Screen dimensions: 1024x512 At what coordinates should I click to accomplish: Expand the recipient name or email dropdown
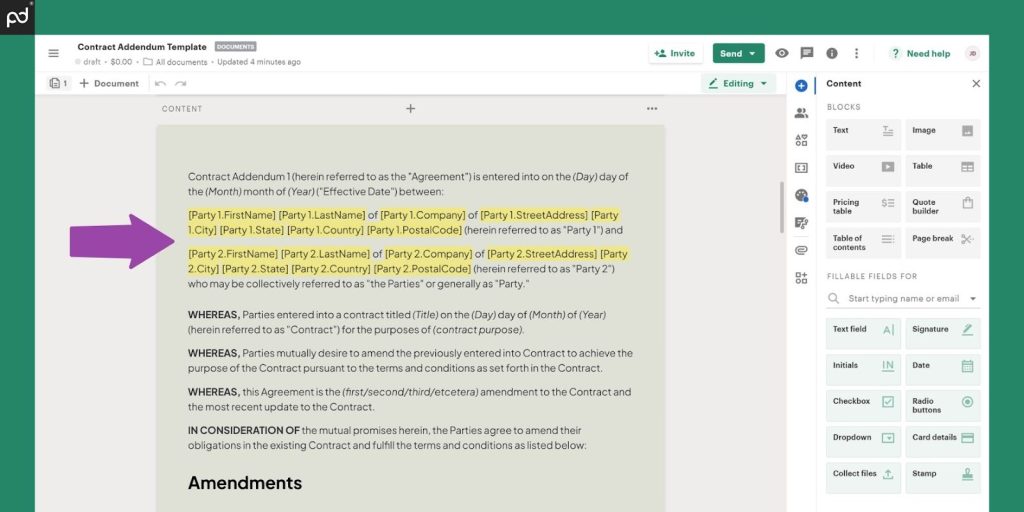[x=972, y=299]
